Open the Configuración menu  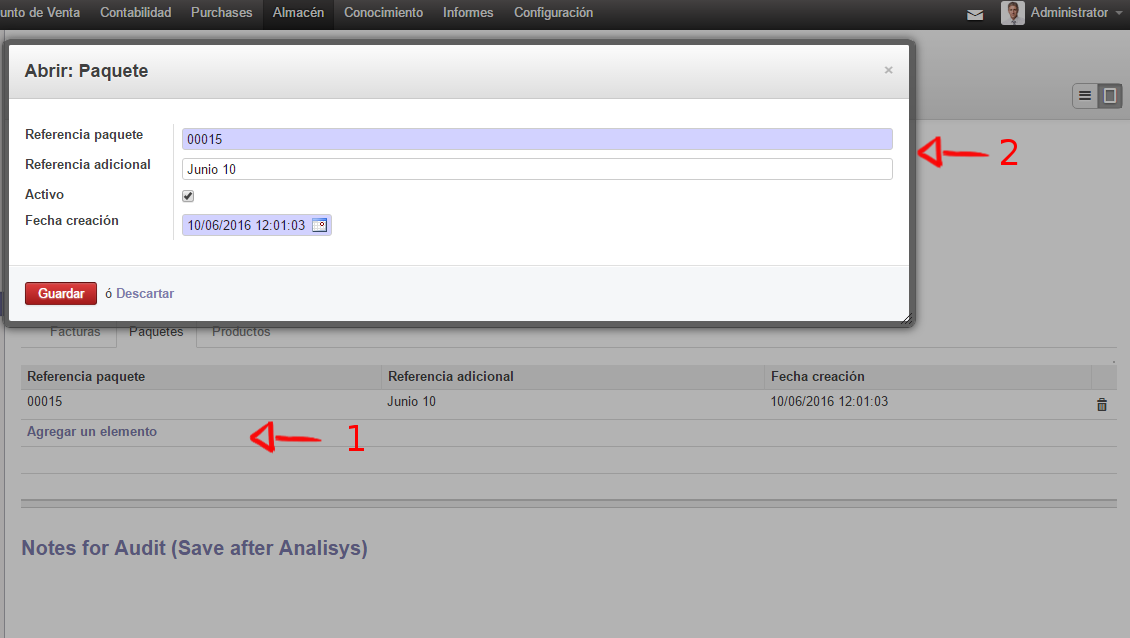point(553,13)
